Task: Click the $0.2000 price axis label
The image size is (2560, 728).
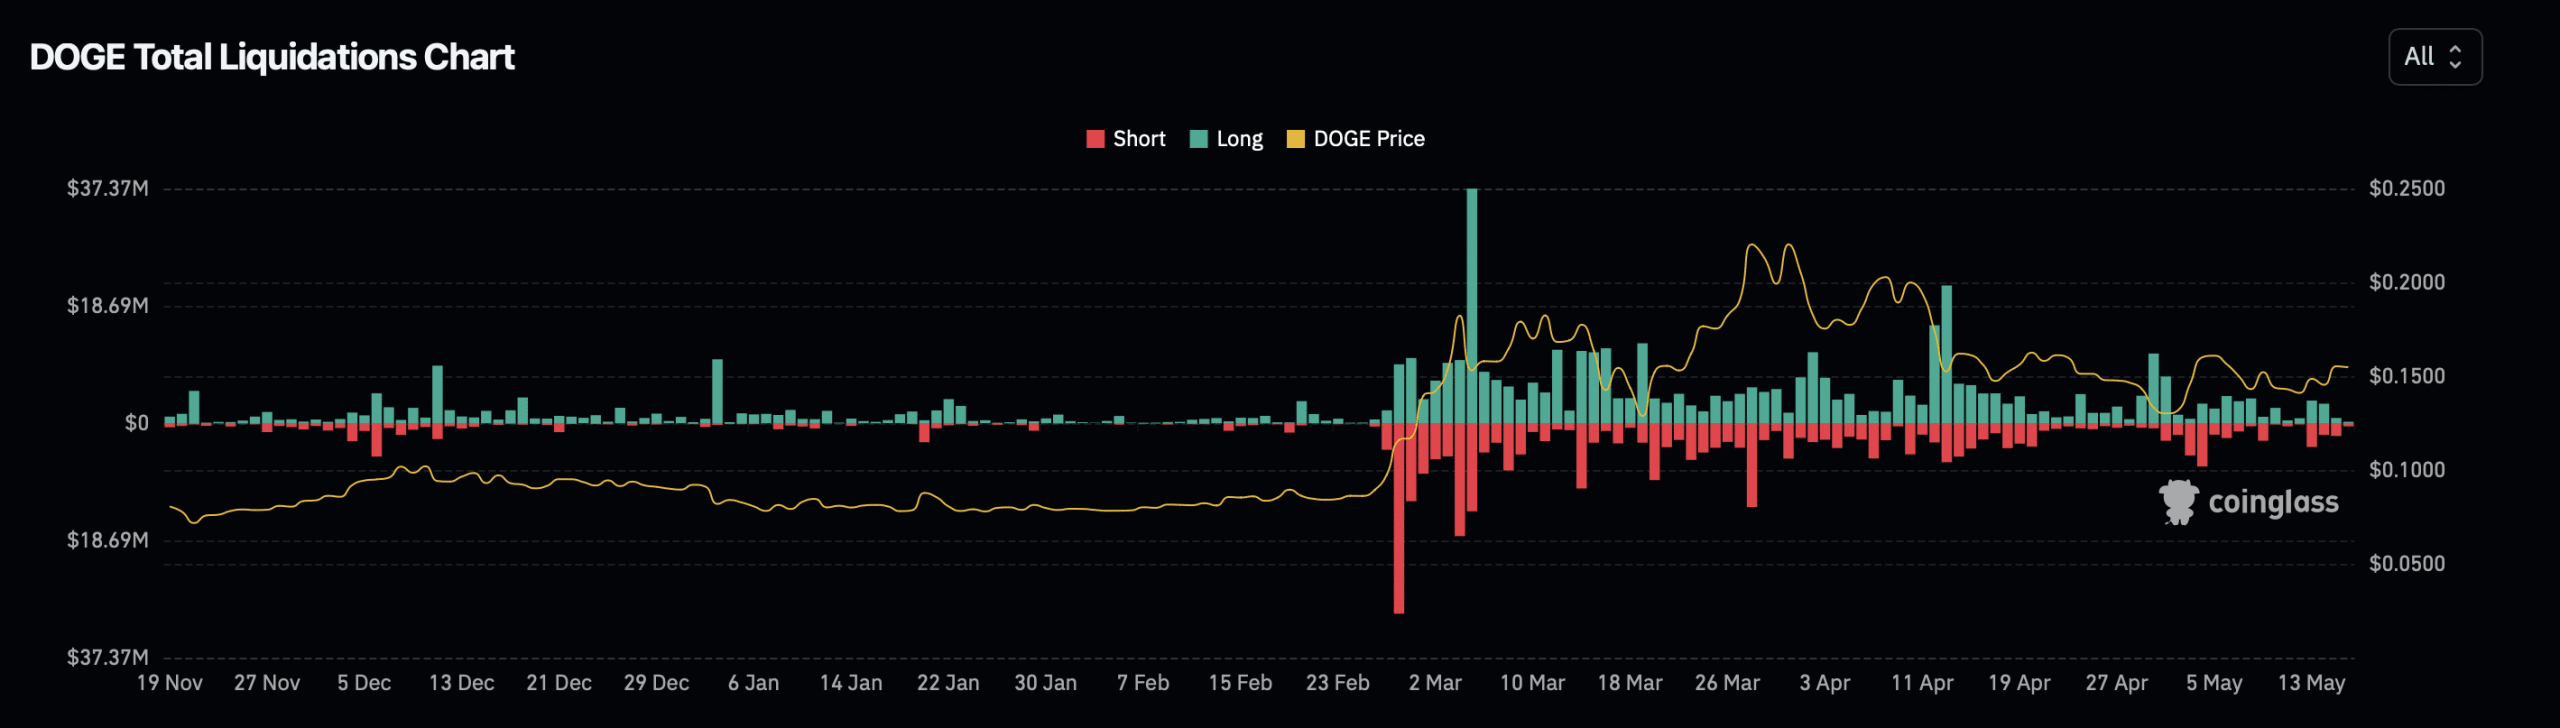Action: [2407, 283]
